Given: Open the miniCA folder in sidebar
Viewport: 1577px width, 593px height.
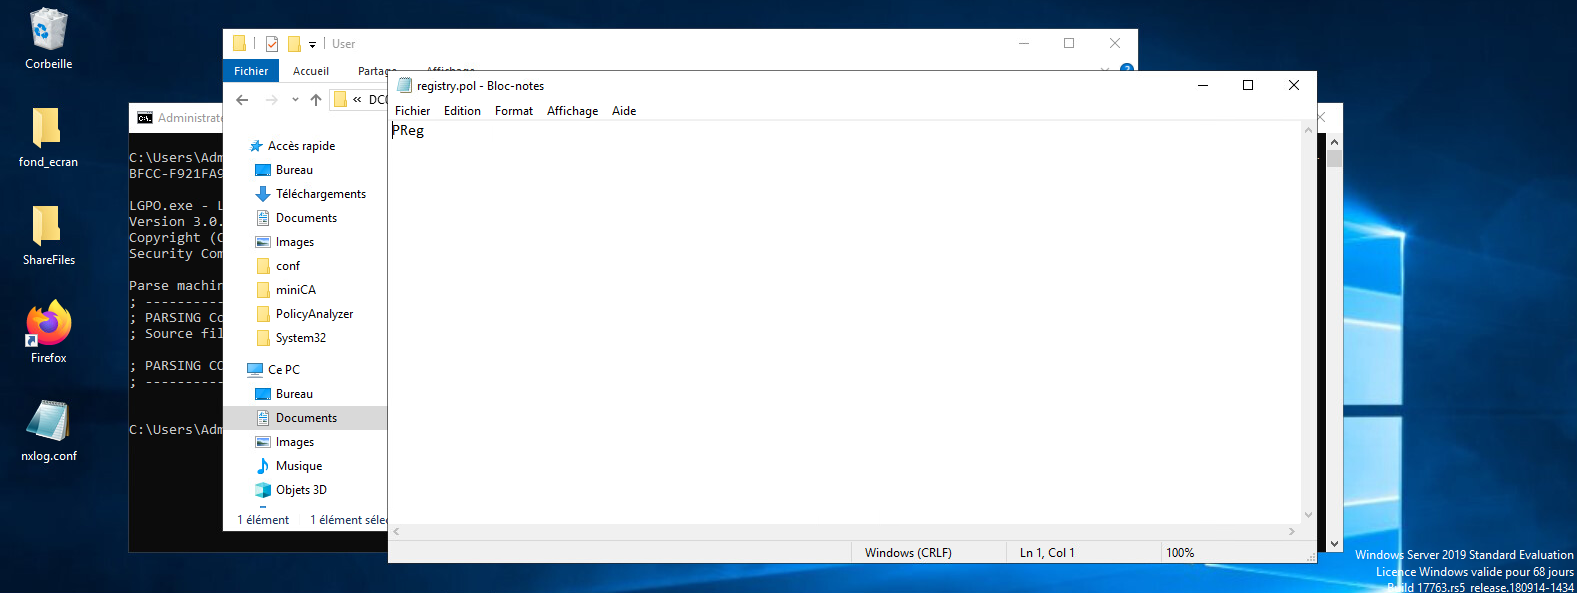Looking at the screenshot, I should (295, 290).
